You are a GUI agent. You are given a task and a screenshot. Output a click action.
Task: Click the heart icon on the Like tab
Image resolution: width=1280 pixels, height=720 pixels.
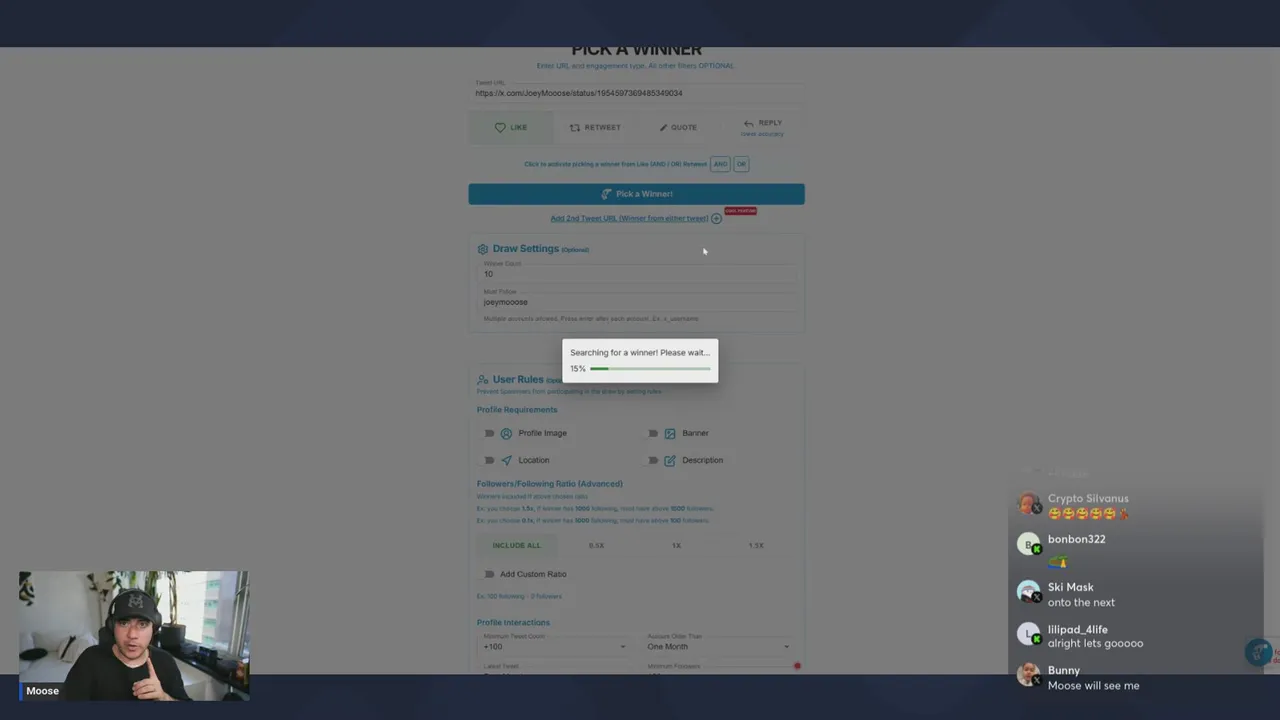click(500, 127)
